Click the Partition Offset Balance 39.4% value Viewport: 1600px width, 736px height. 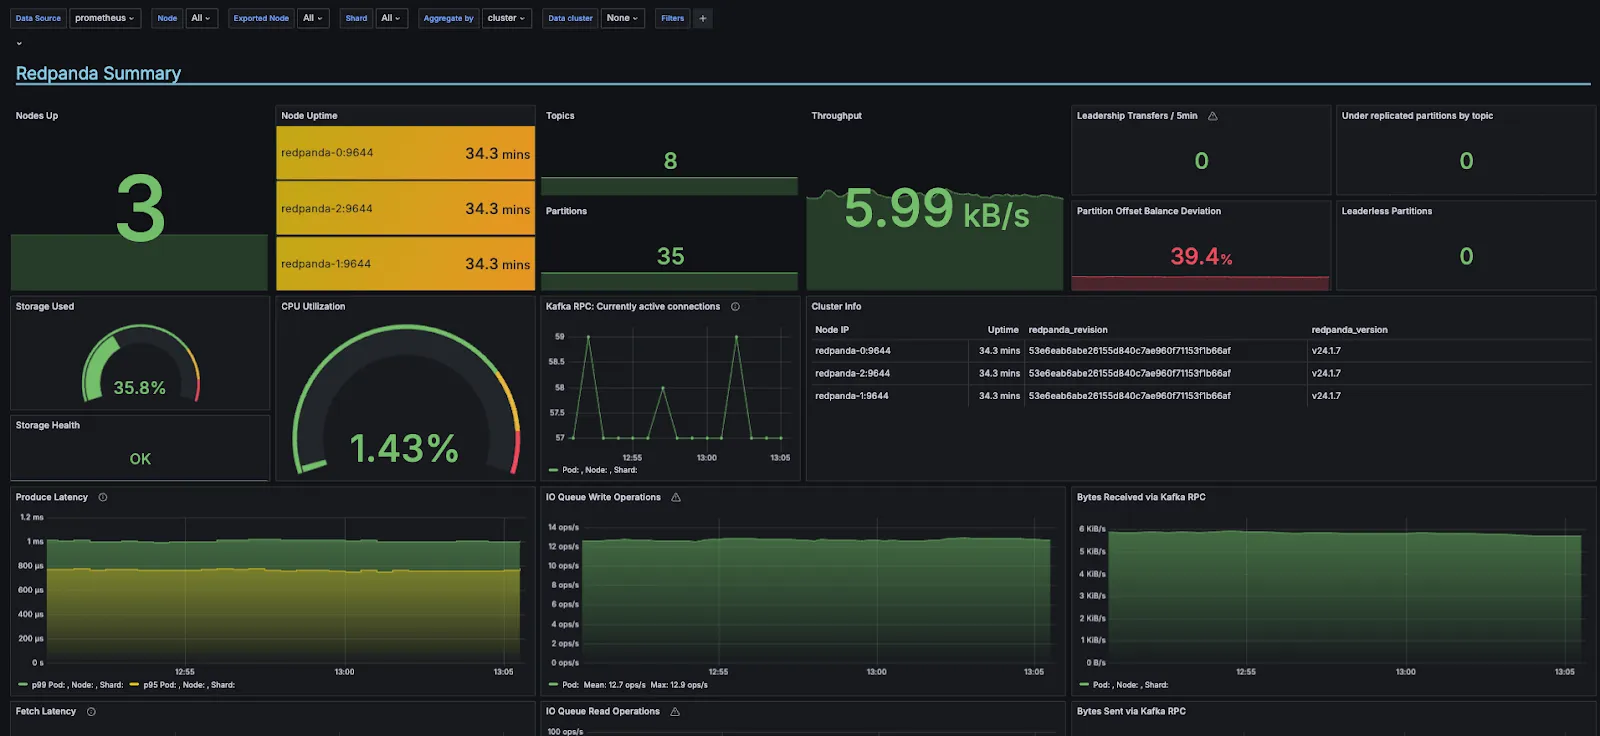click(x=1201, y=257)
